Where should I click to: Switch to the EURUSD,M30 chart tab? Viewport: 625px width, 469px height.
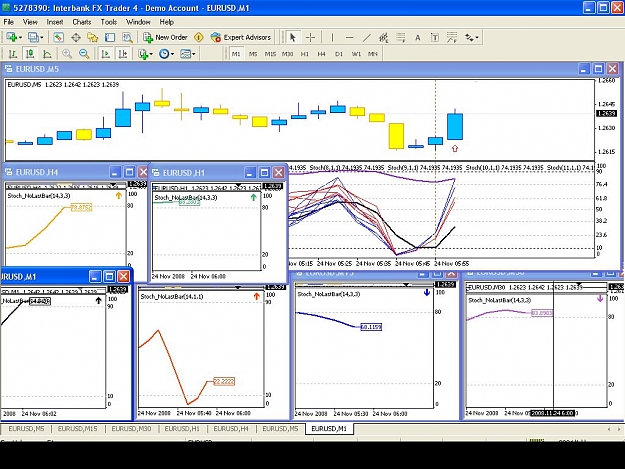coord(131,429)
